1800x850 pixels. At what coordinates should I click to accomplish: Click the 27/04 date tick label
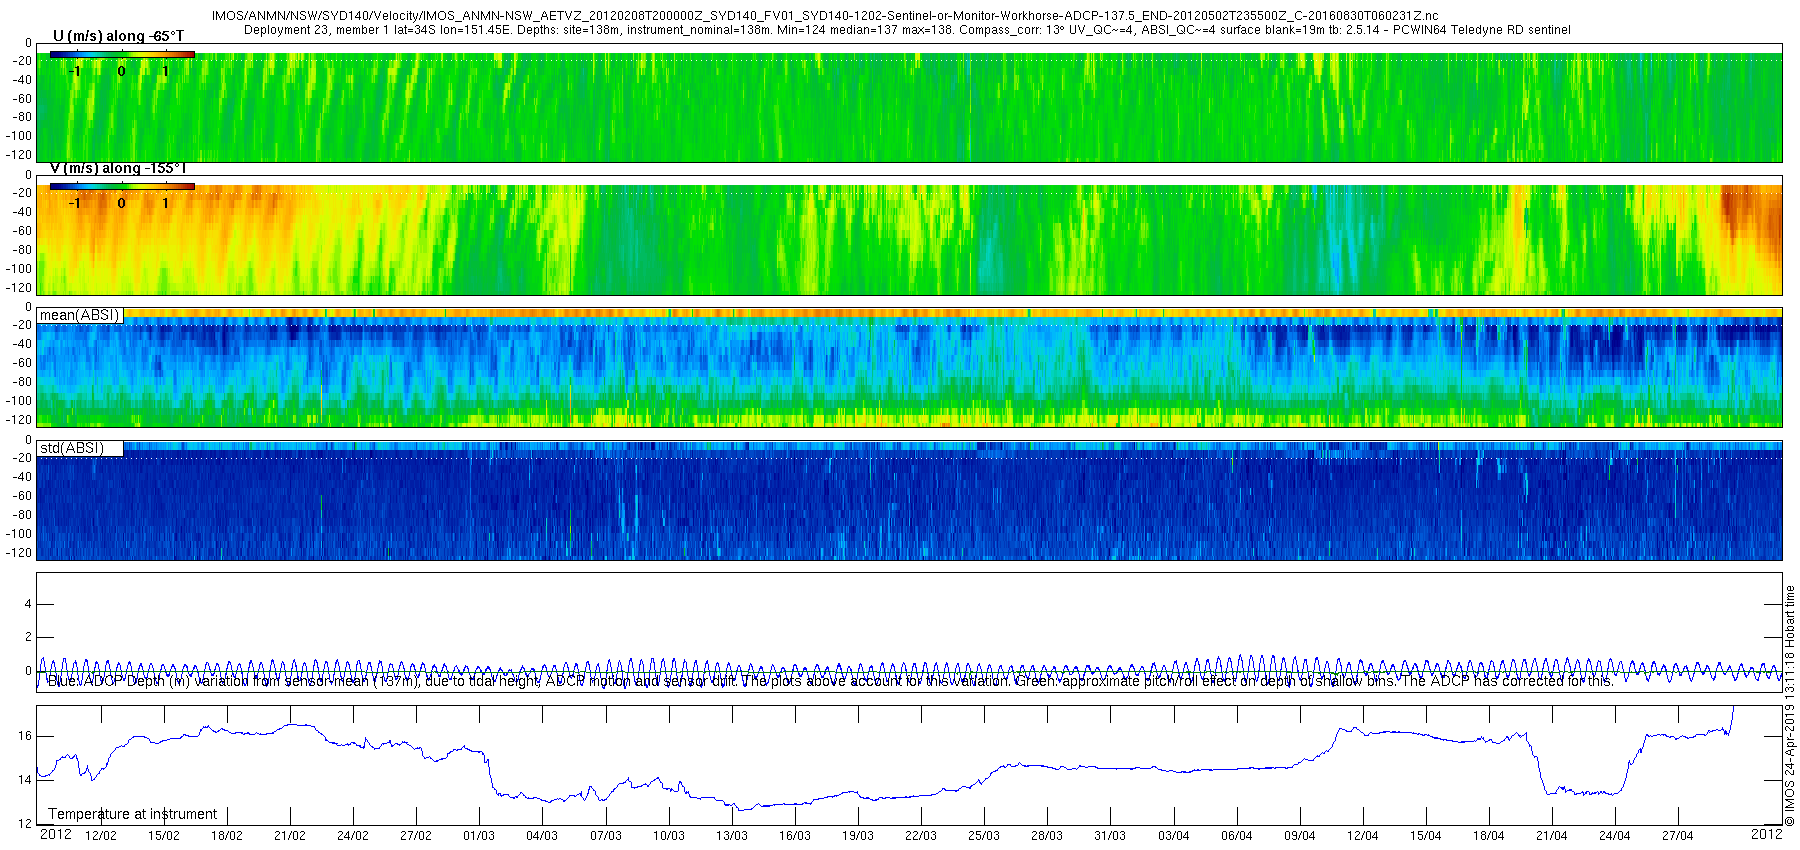(x=1678, y=836)
